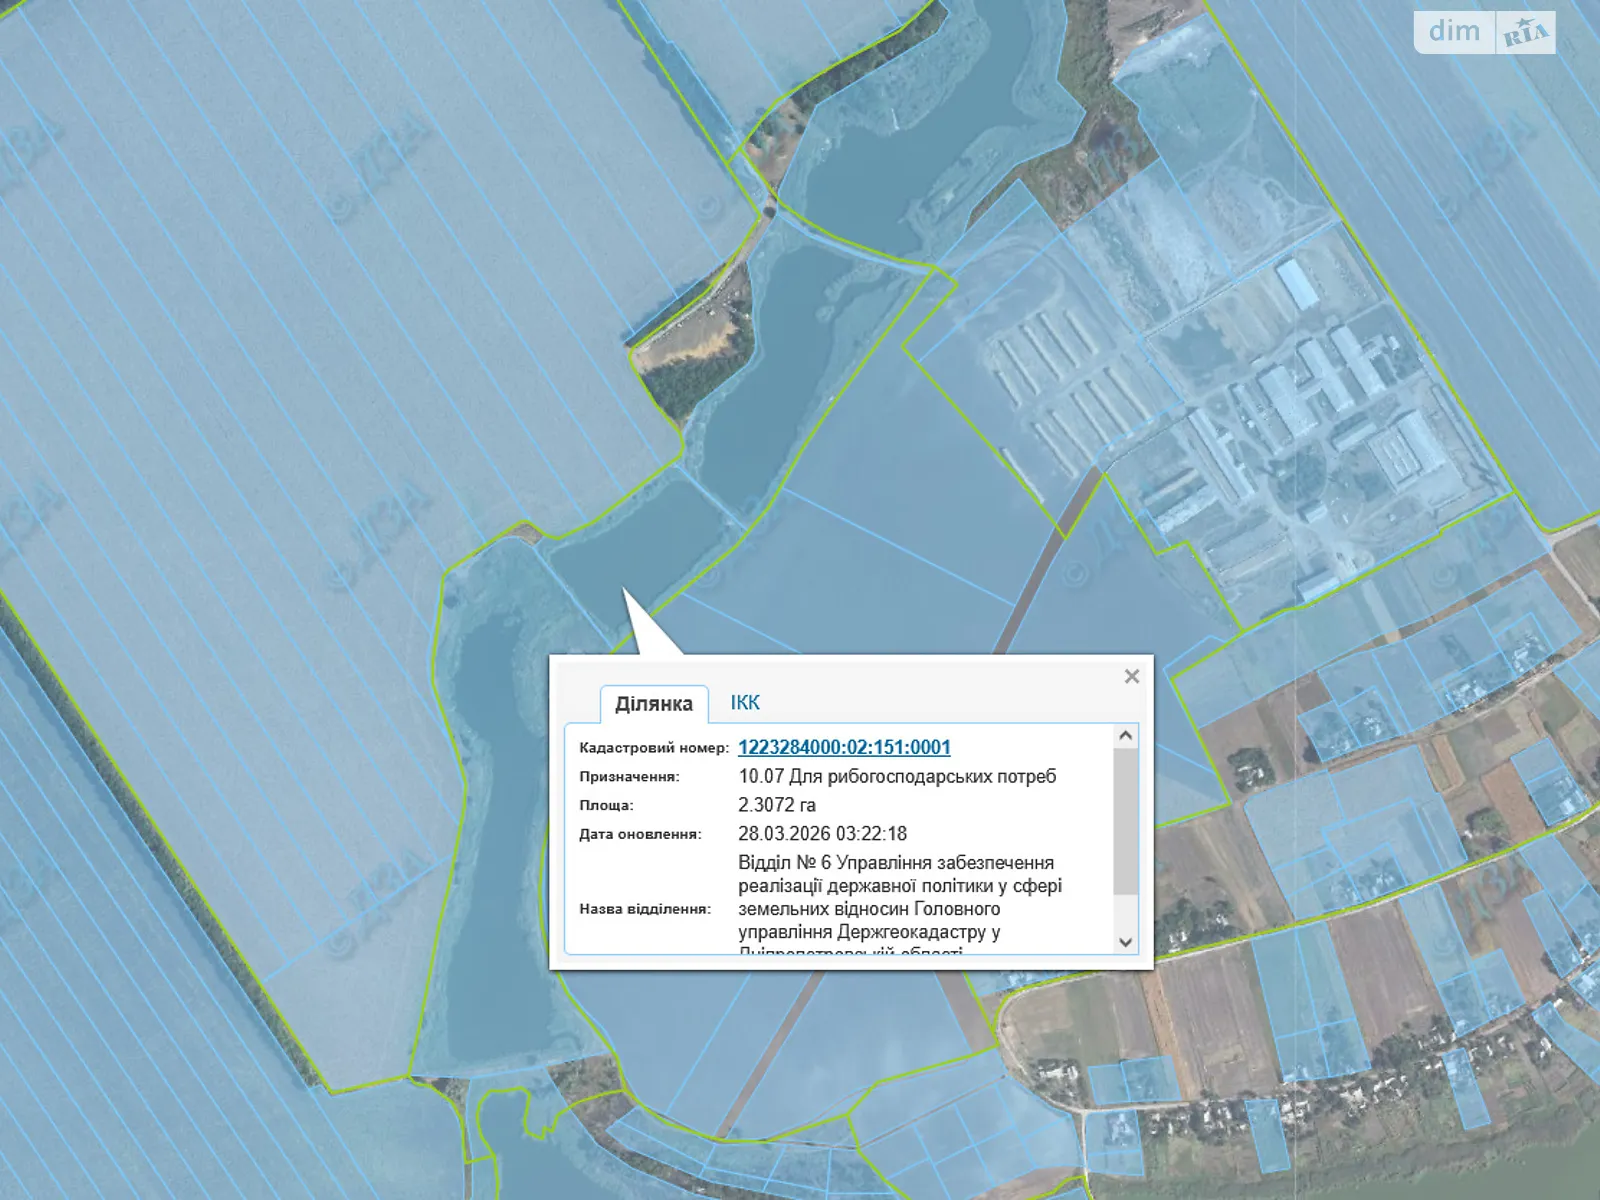The height and width of the screenshot is (1200, 1600).
Task: Select the Ділянка tab
Action: pos(654,704)
